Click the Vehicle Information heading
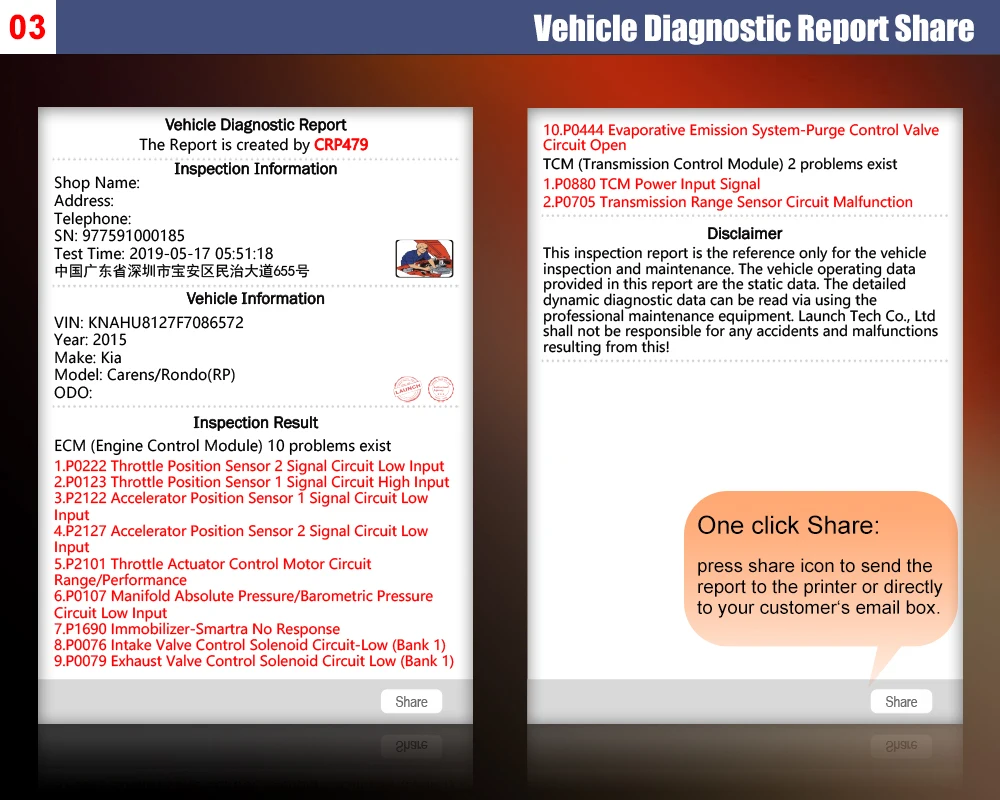The height and width of the screenshot is (800, 1000). click(255, 299)
